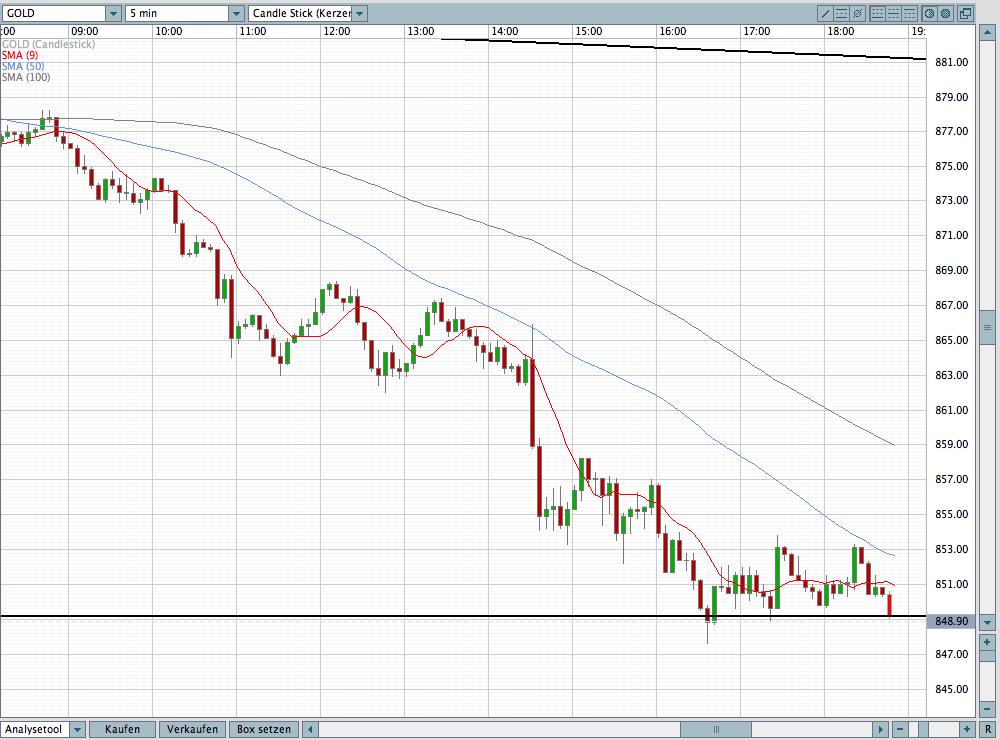This screenshot has height=740, width=1000.
Task: Open the Candle Stick chart type dropdown arrow
Action: pyautogui.click(x=359, y=13)
